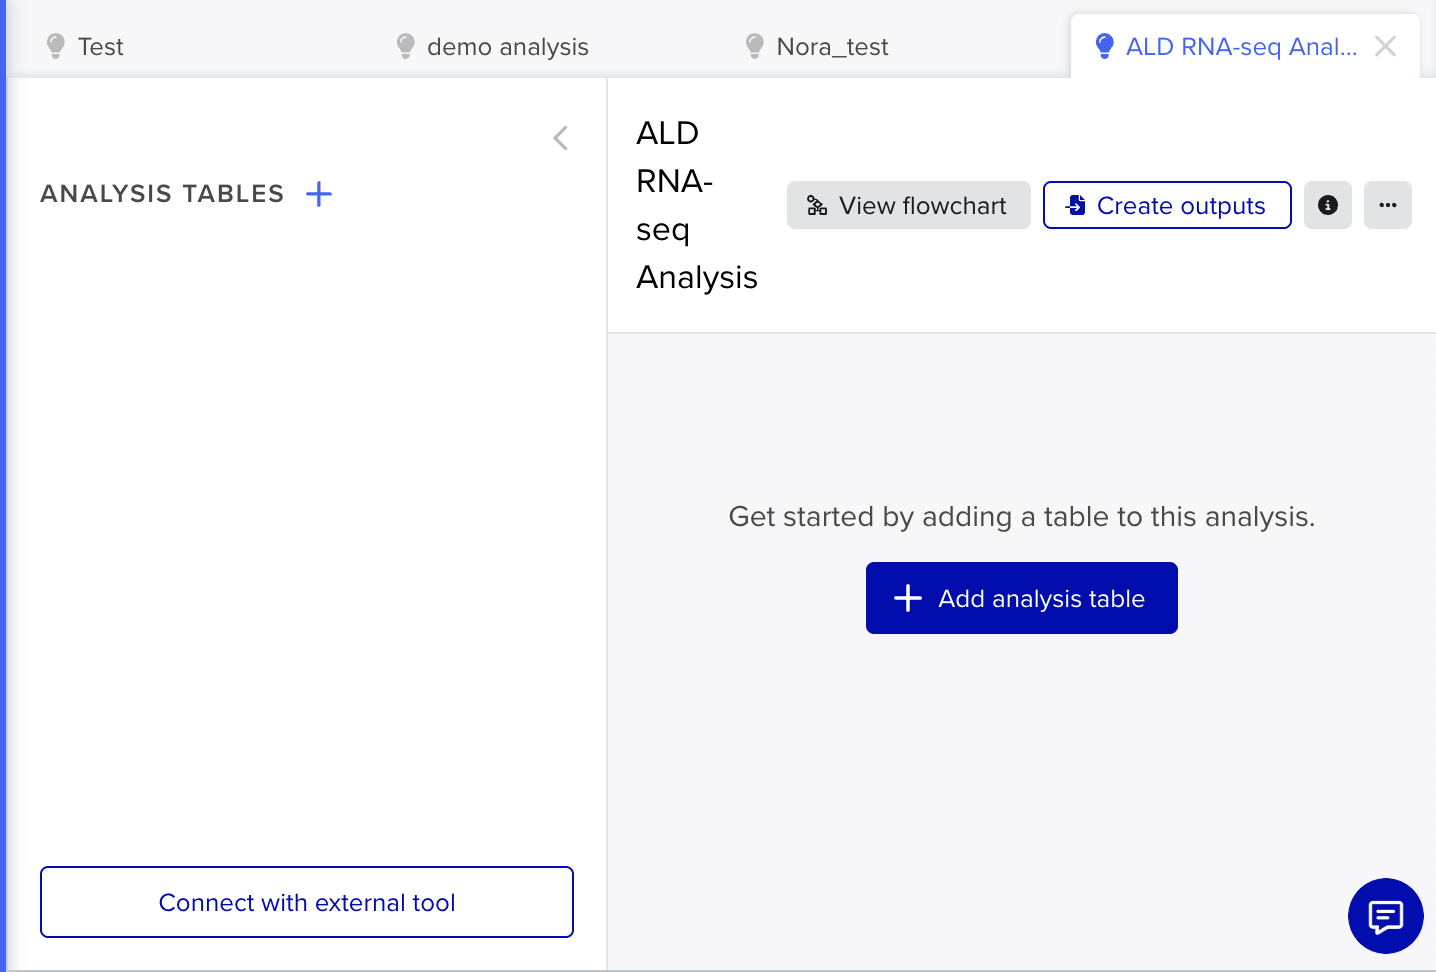
Task: Select the Nora_test tab
Action: point(832,47)
